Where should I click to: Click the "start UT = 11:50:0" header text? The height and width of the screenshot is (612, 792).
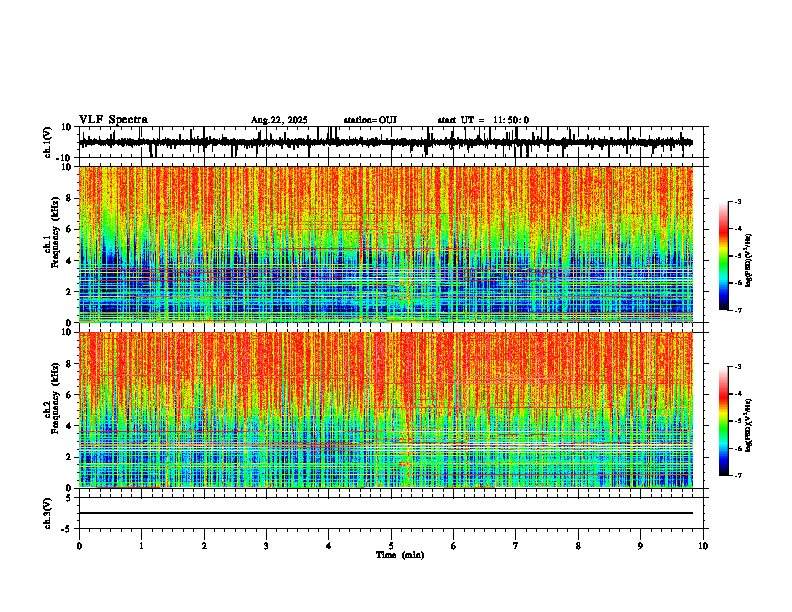coord(483,120)
